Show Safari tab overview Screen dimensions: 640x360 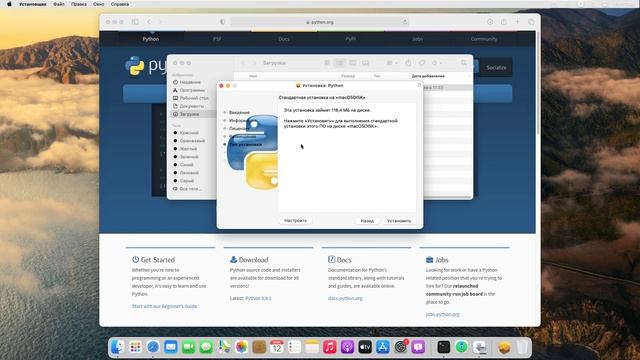click(531, 22)
